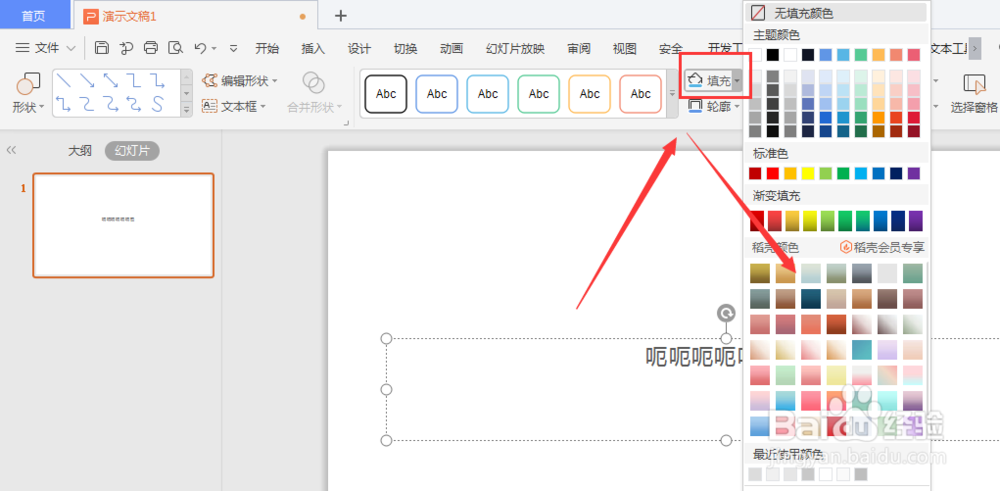Select the elbow double-arrow connector shape

click(64, 103)
